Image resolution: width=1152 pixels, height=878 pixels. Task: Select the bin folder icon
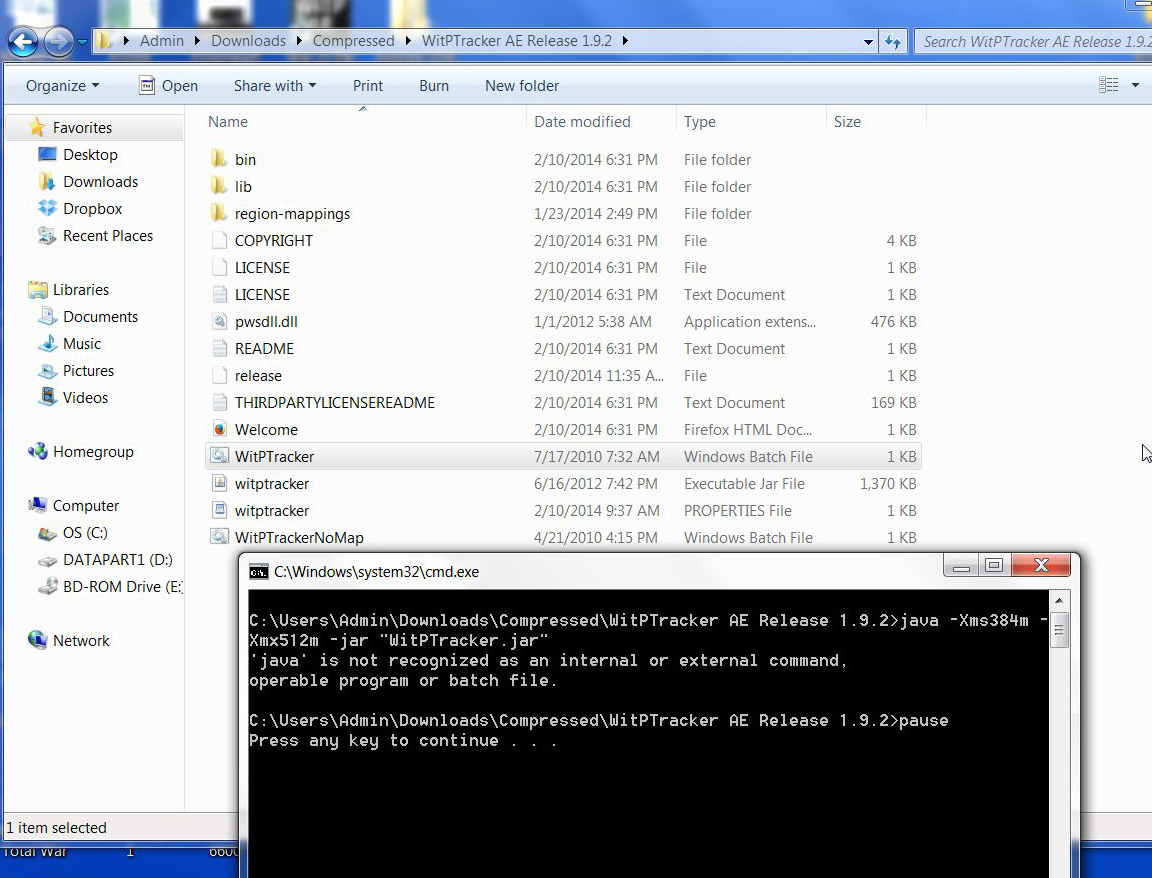pos(218,159)
